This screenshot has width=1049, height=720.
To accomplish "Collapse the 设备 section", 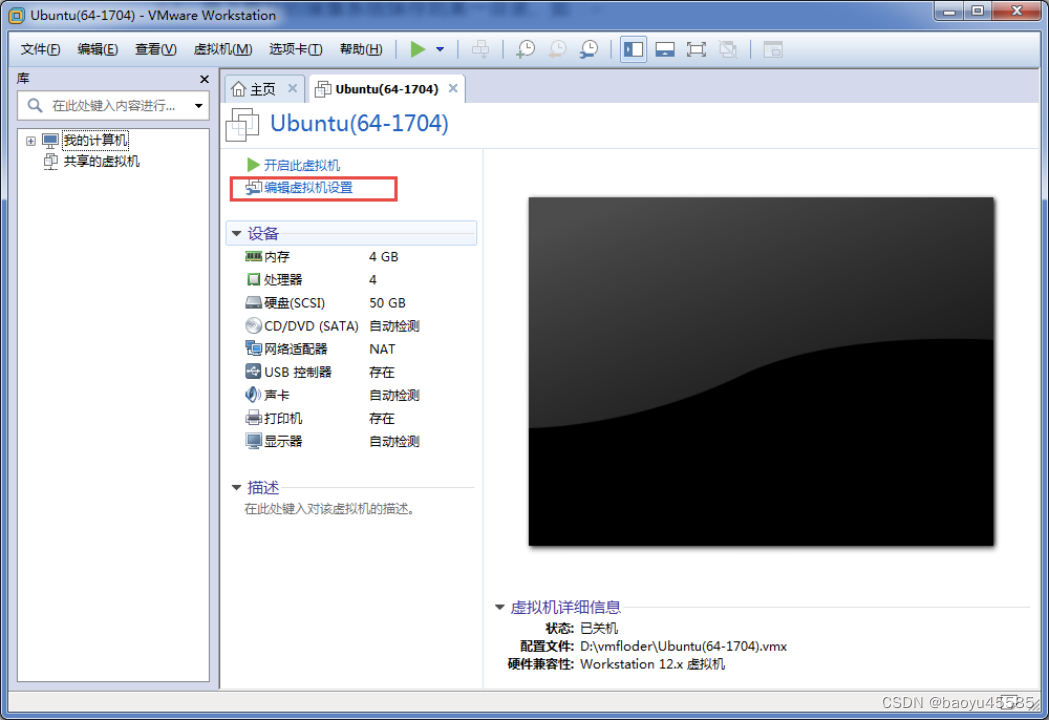I will (236, 234).
